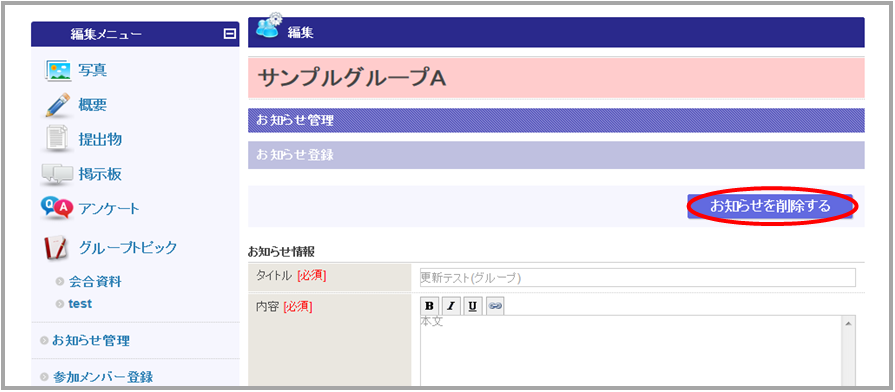Image resolution: width=895 pixels, height=392 pixels.
Task: Click the 概要 pencil icon
Action: point(58,106)
